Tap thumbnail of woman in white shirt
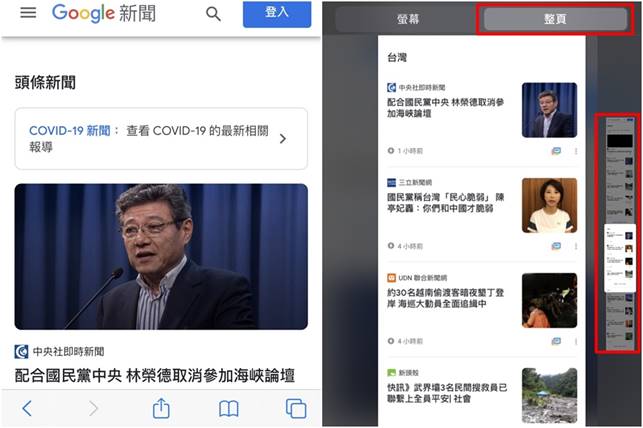Viewport: 643px width, 428px height. 550,205
